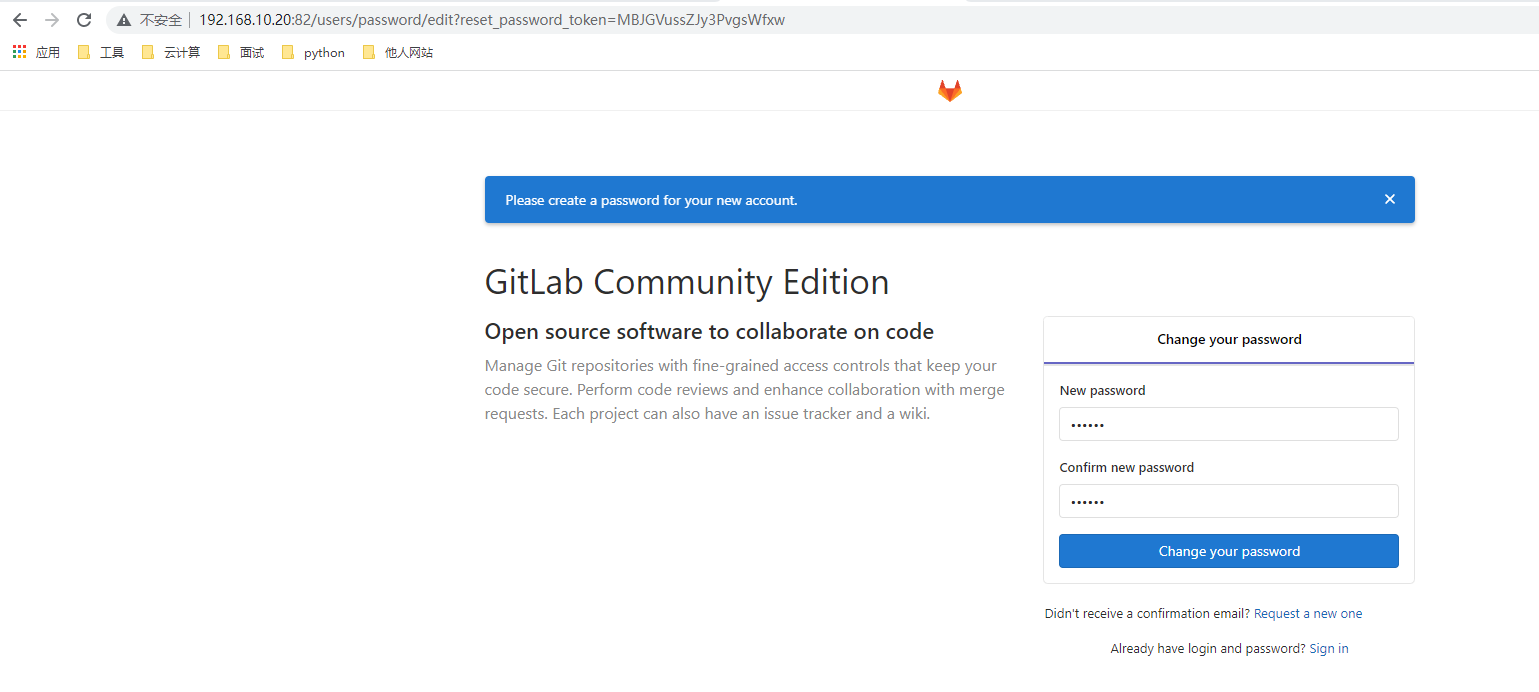Focus the New password field
The height and width of the screenshot is (692, 1539).
tap(1229, 424)
